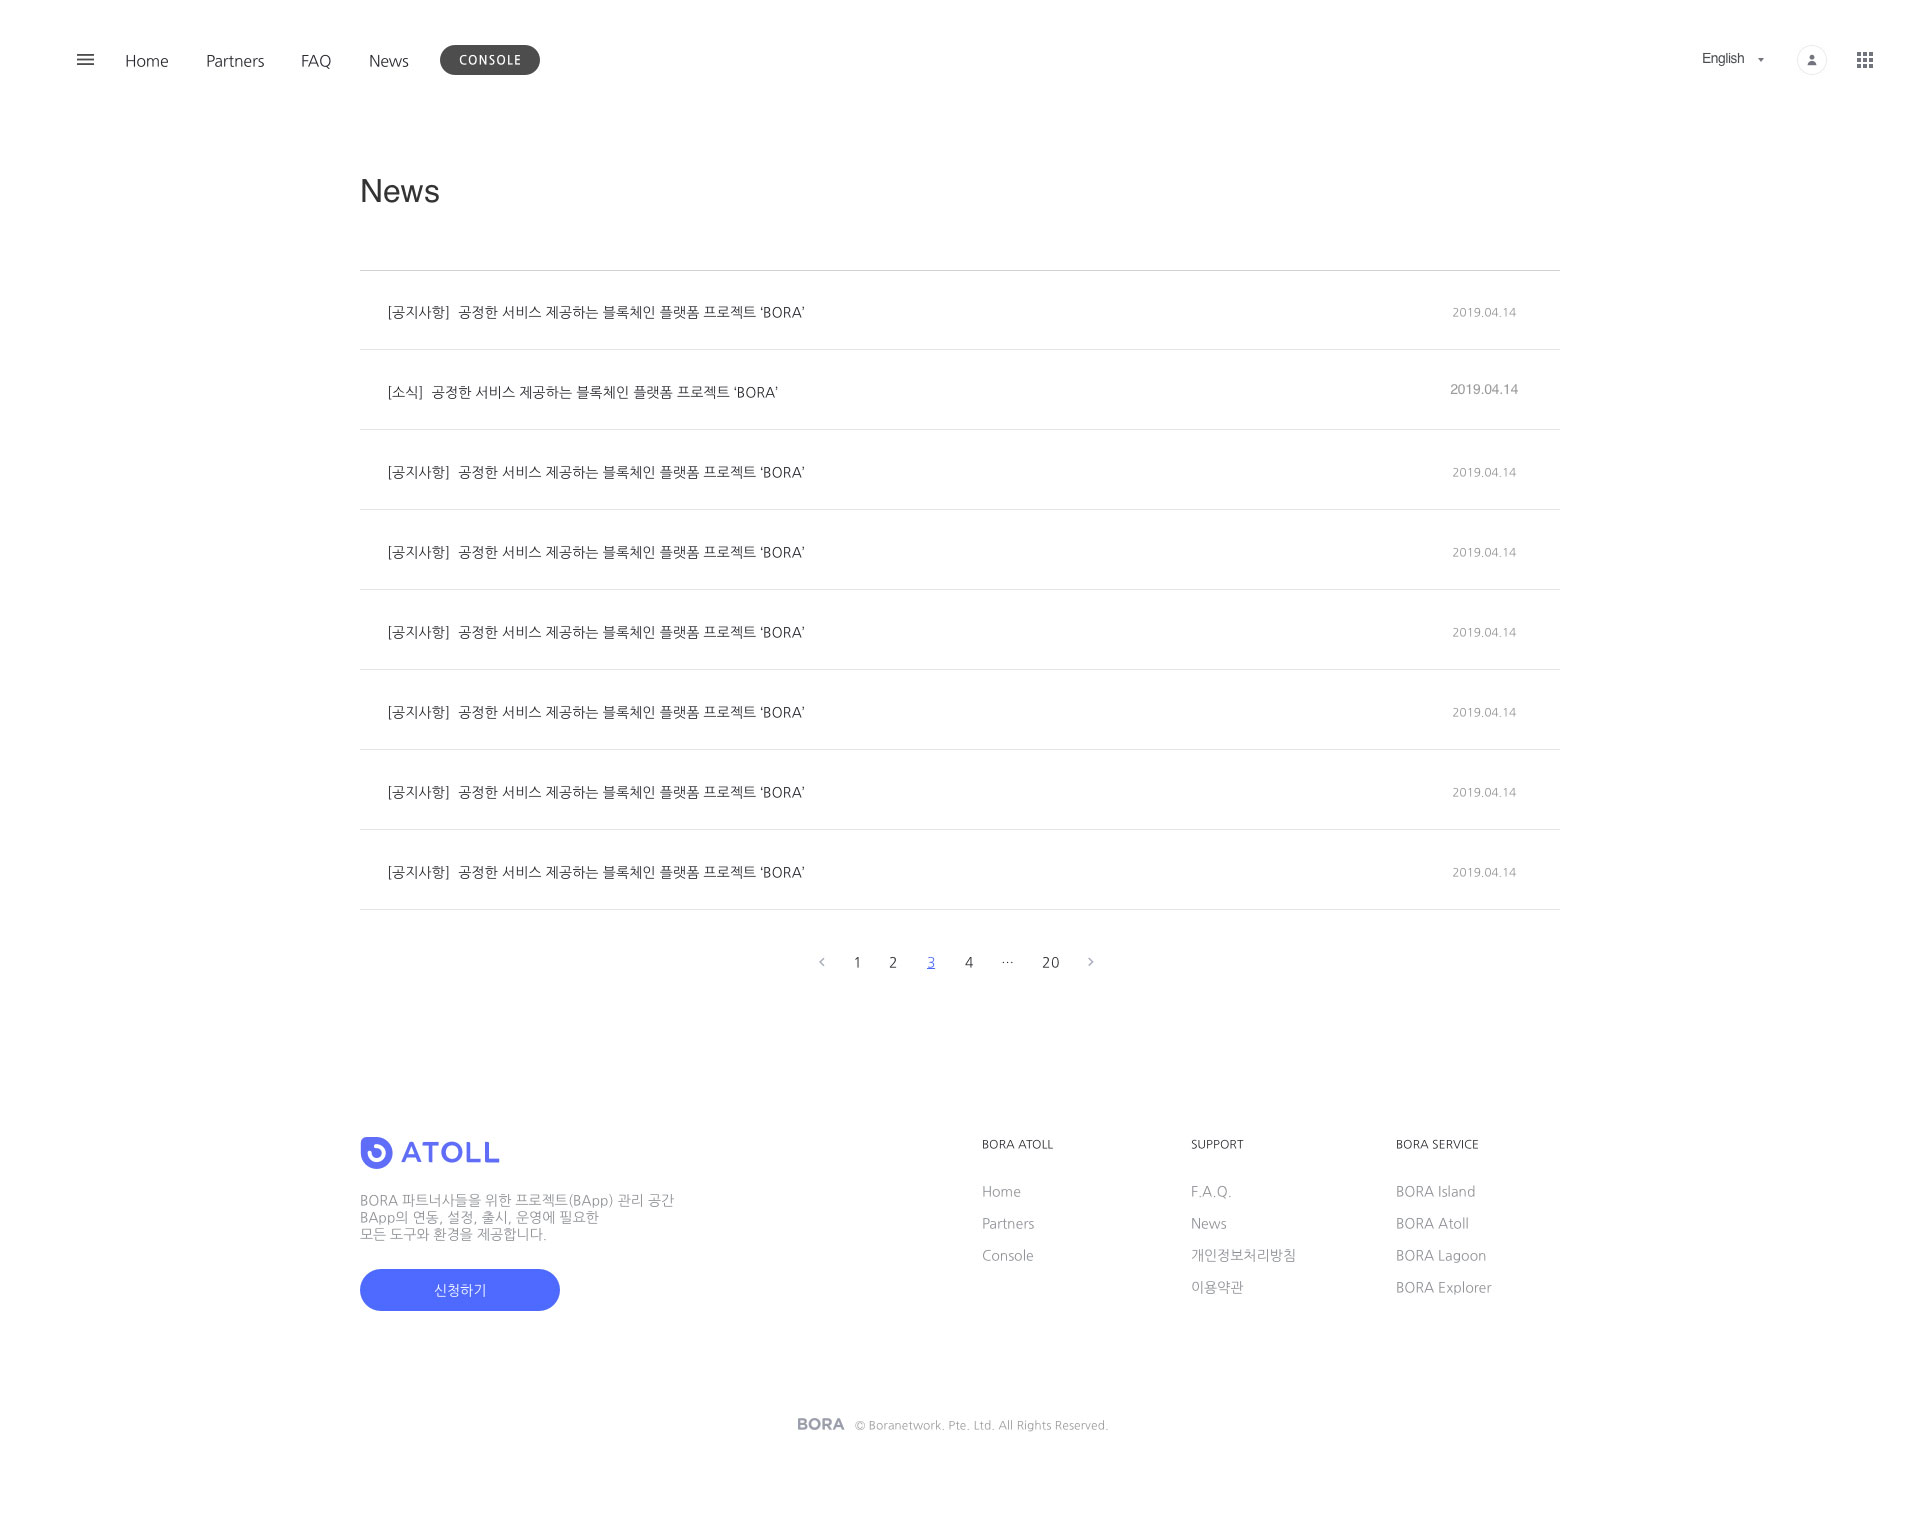Open the FAQ menu item in header
This screenshot has width=1920, height=1540.
tap(316, 61)
